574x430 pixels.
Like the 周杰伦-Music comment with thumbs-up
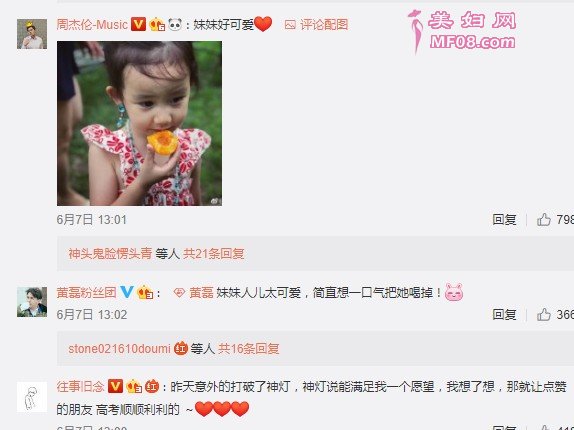[x=544, y=220]
